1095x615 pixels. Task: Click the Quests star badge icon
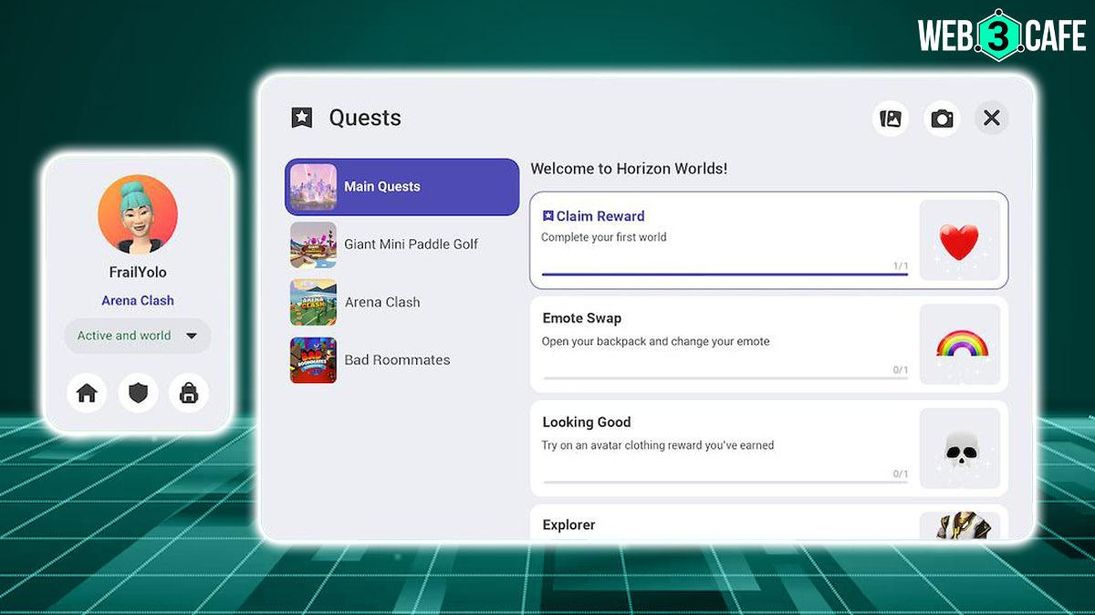(x=302, y=118)
